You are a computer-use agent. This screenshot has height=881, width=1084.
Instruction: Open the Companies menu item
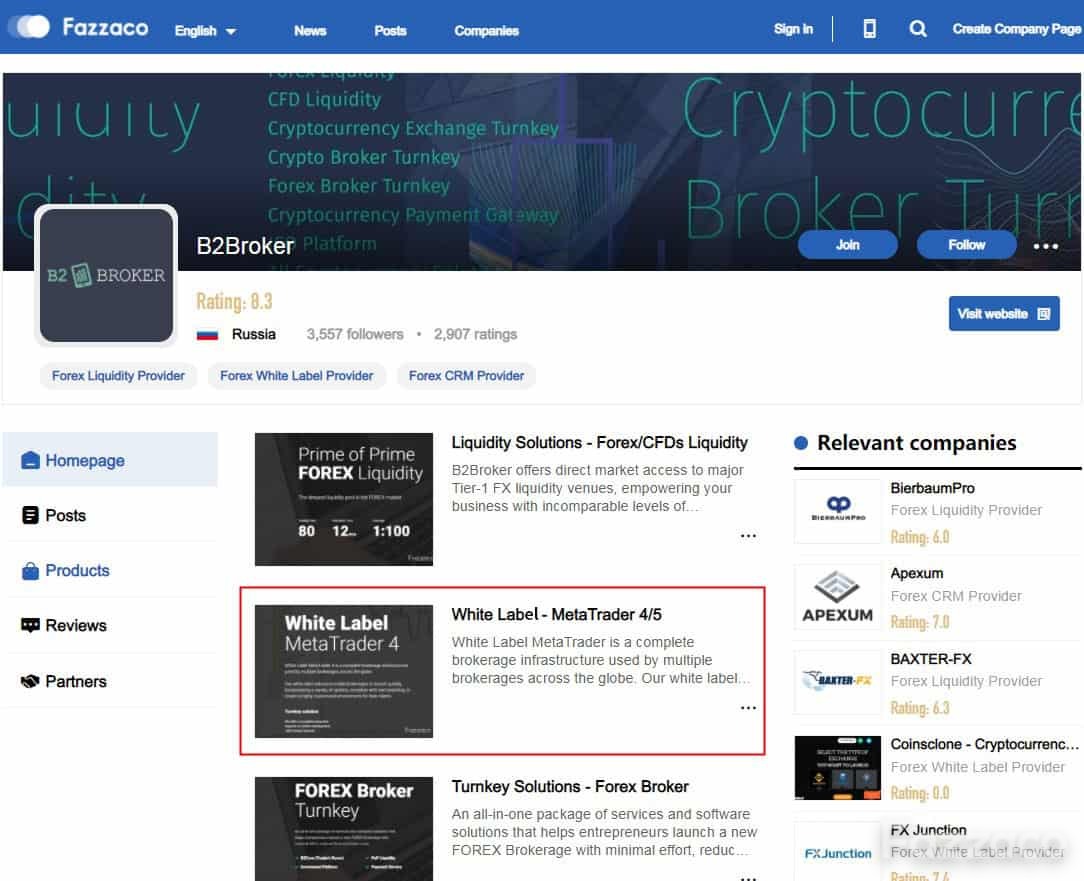pyautogui.click(x=487, y=30)
